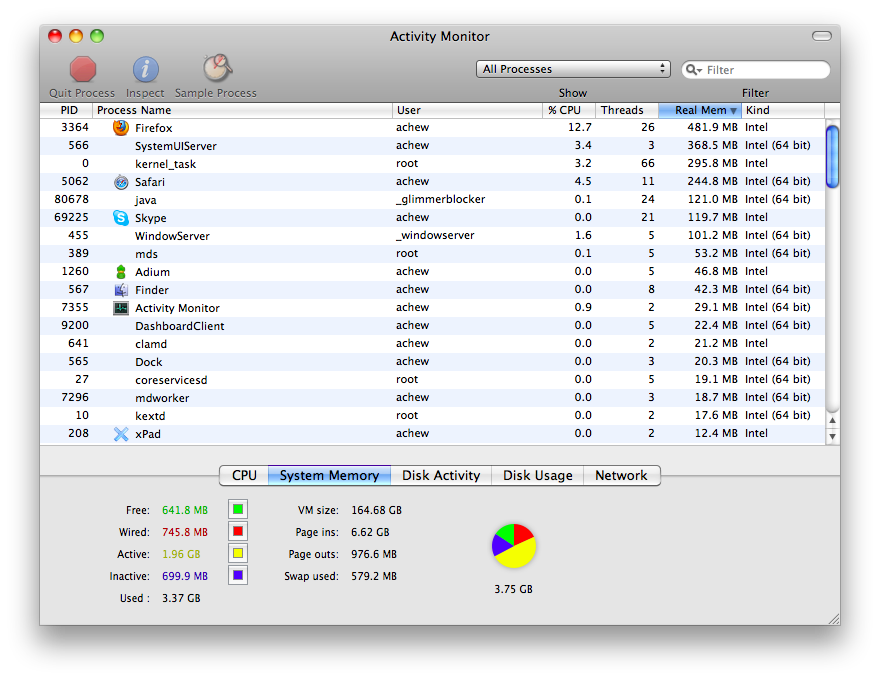Image resolution: width=880 pixels, height=680 pixels.
Task: Select the clamd process row
Action: click(x=433, y=344)
